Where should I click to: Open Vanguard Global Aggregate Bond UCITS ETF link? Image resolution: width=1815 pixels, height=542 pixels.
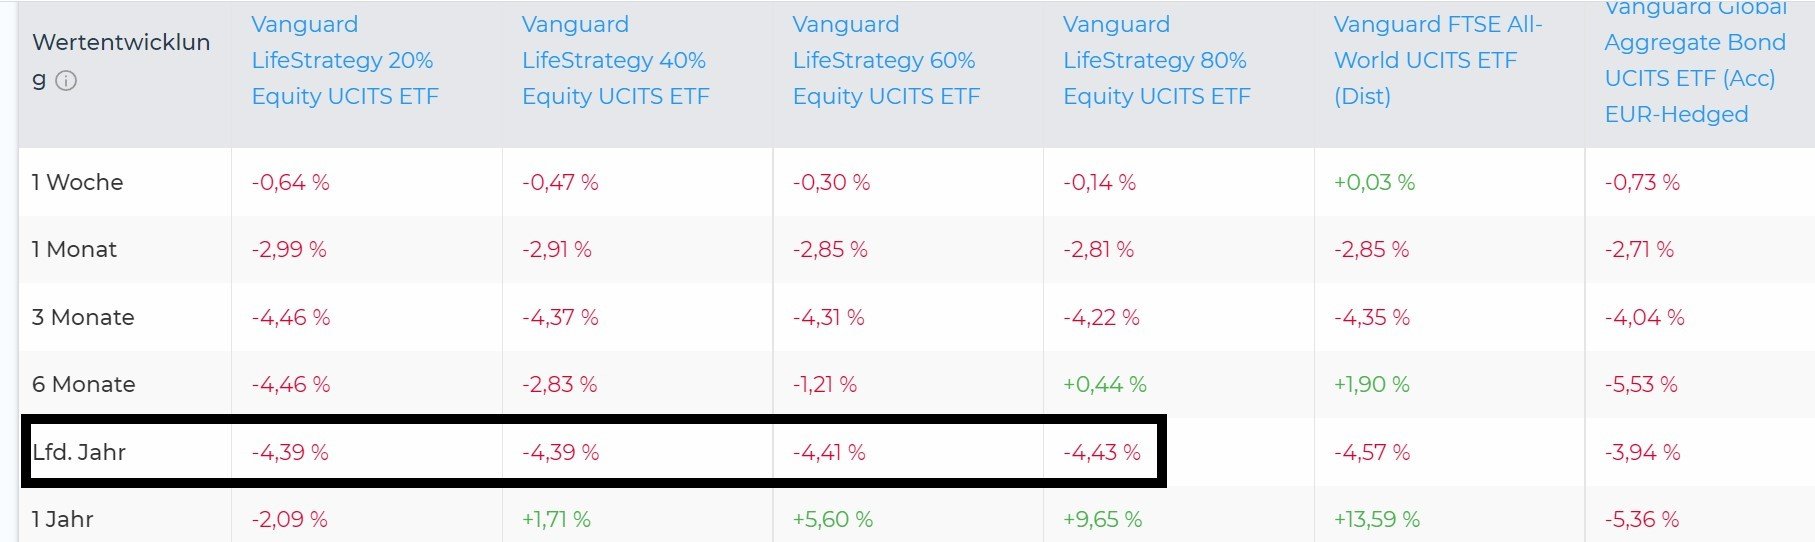coord(1694,60)
